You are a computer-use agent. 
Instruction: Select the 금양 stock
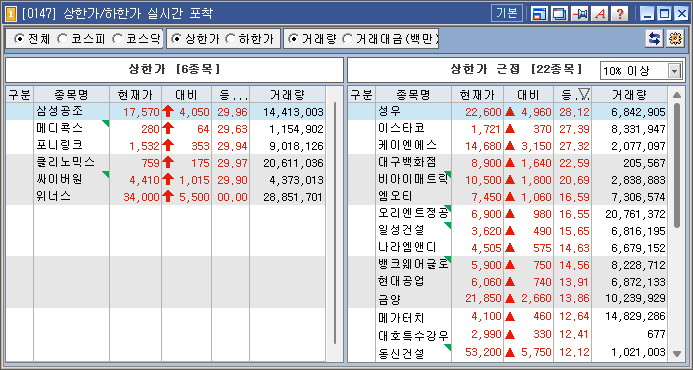[389, 300]
